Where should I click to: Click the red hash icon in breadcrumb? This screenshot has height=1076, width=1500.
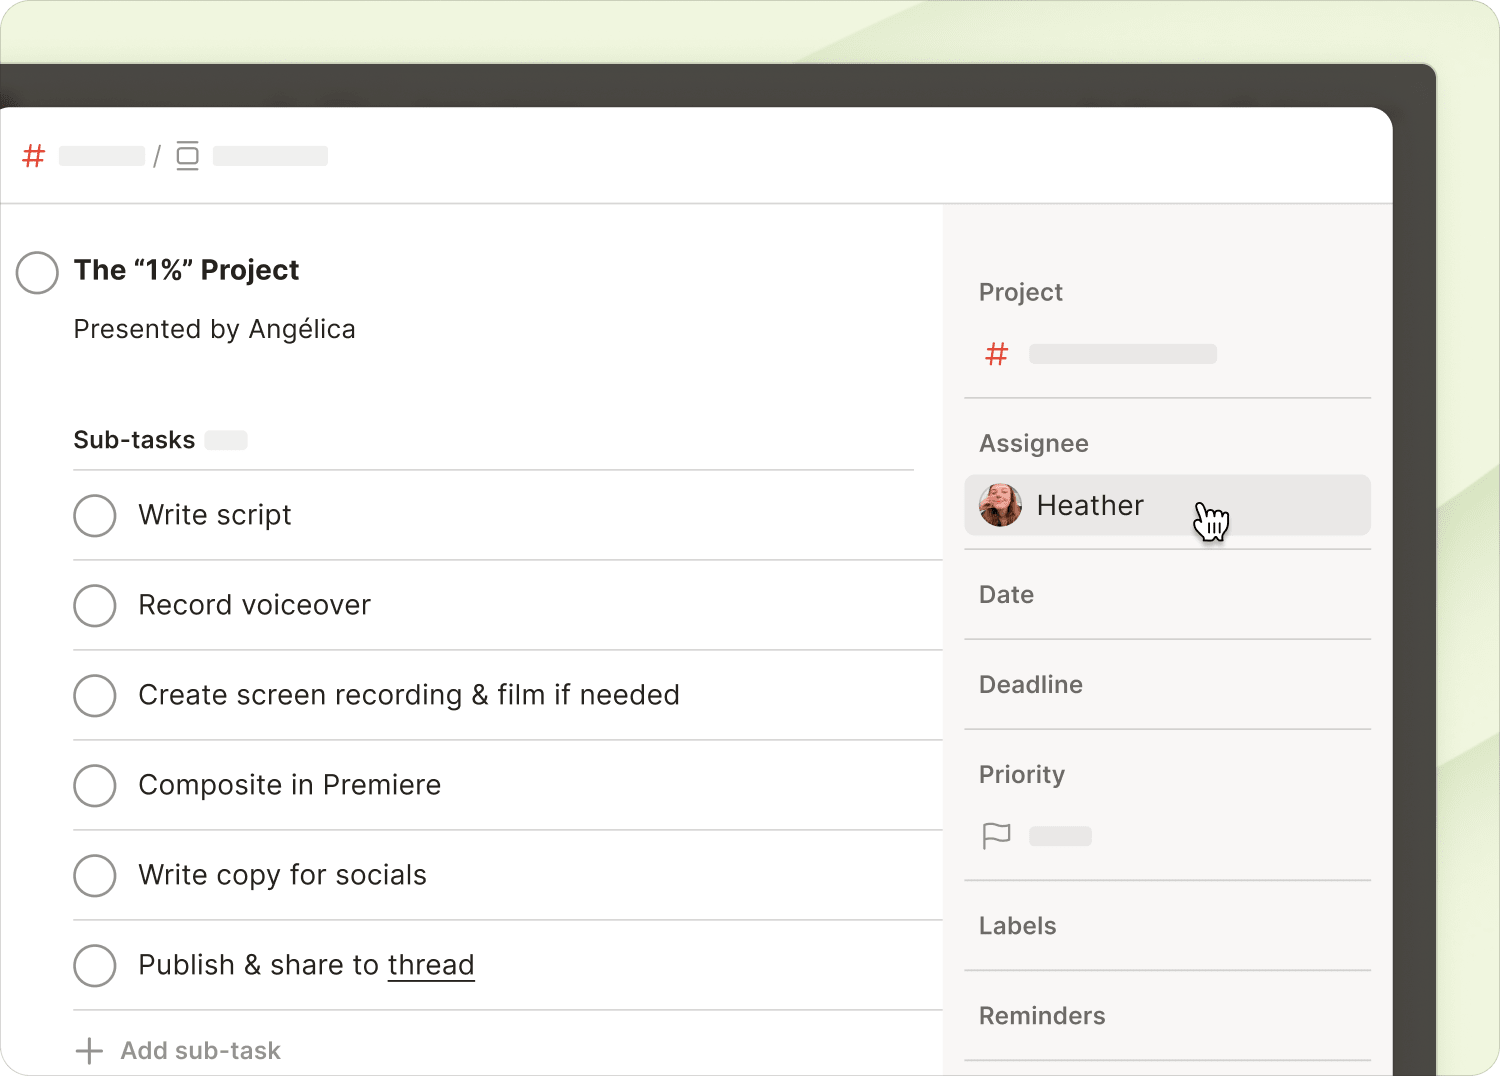34,156
